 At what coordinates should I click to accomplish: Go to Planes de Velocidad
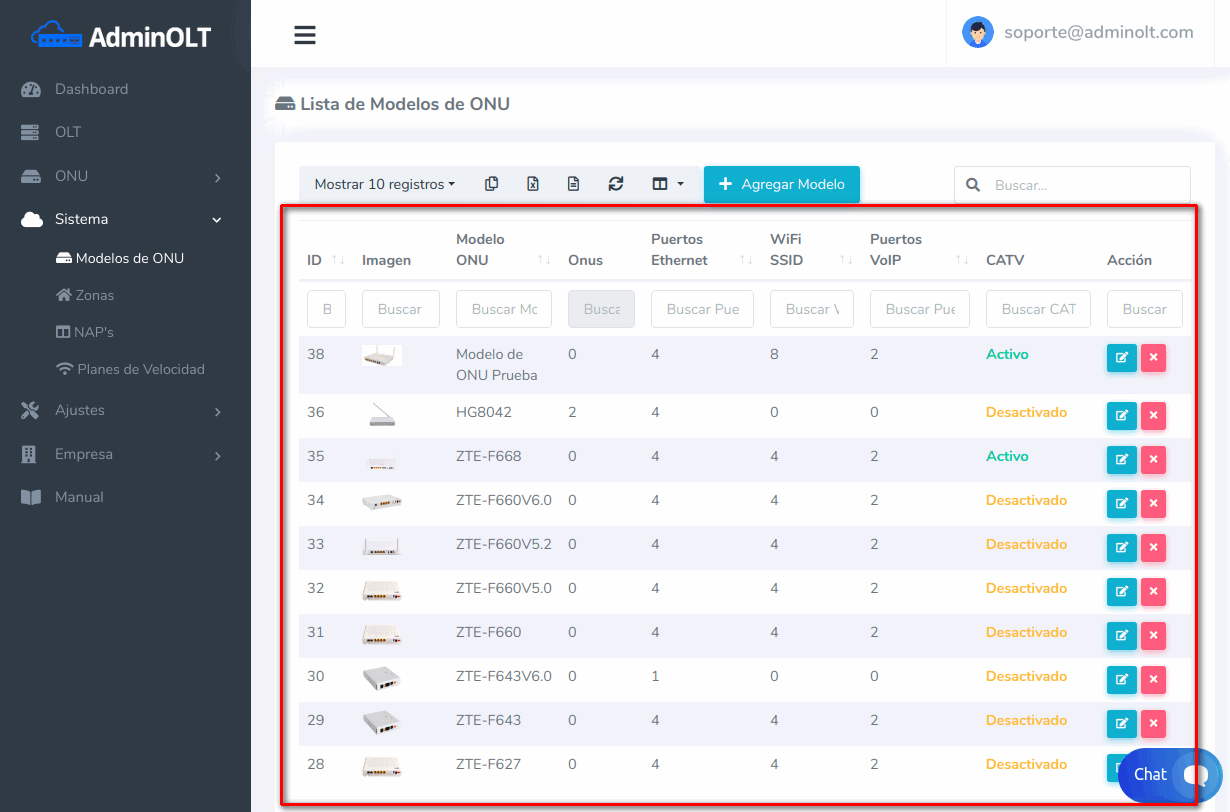[x=140, y=369]
